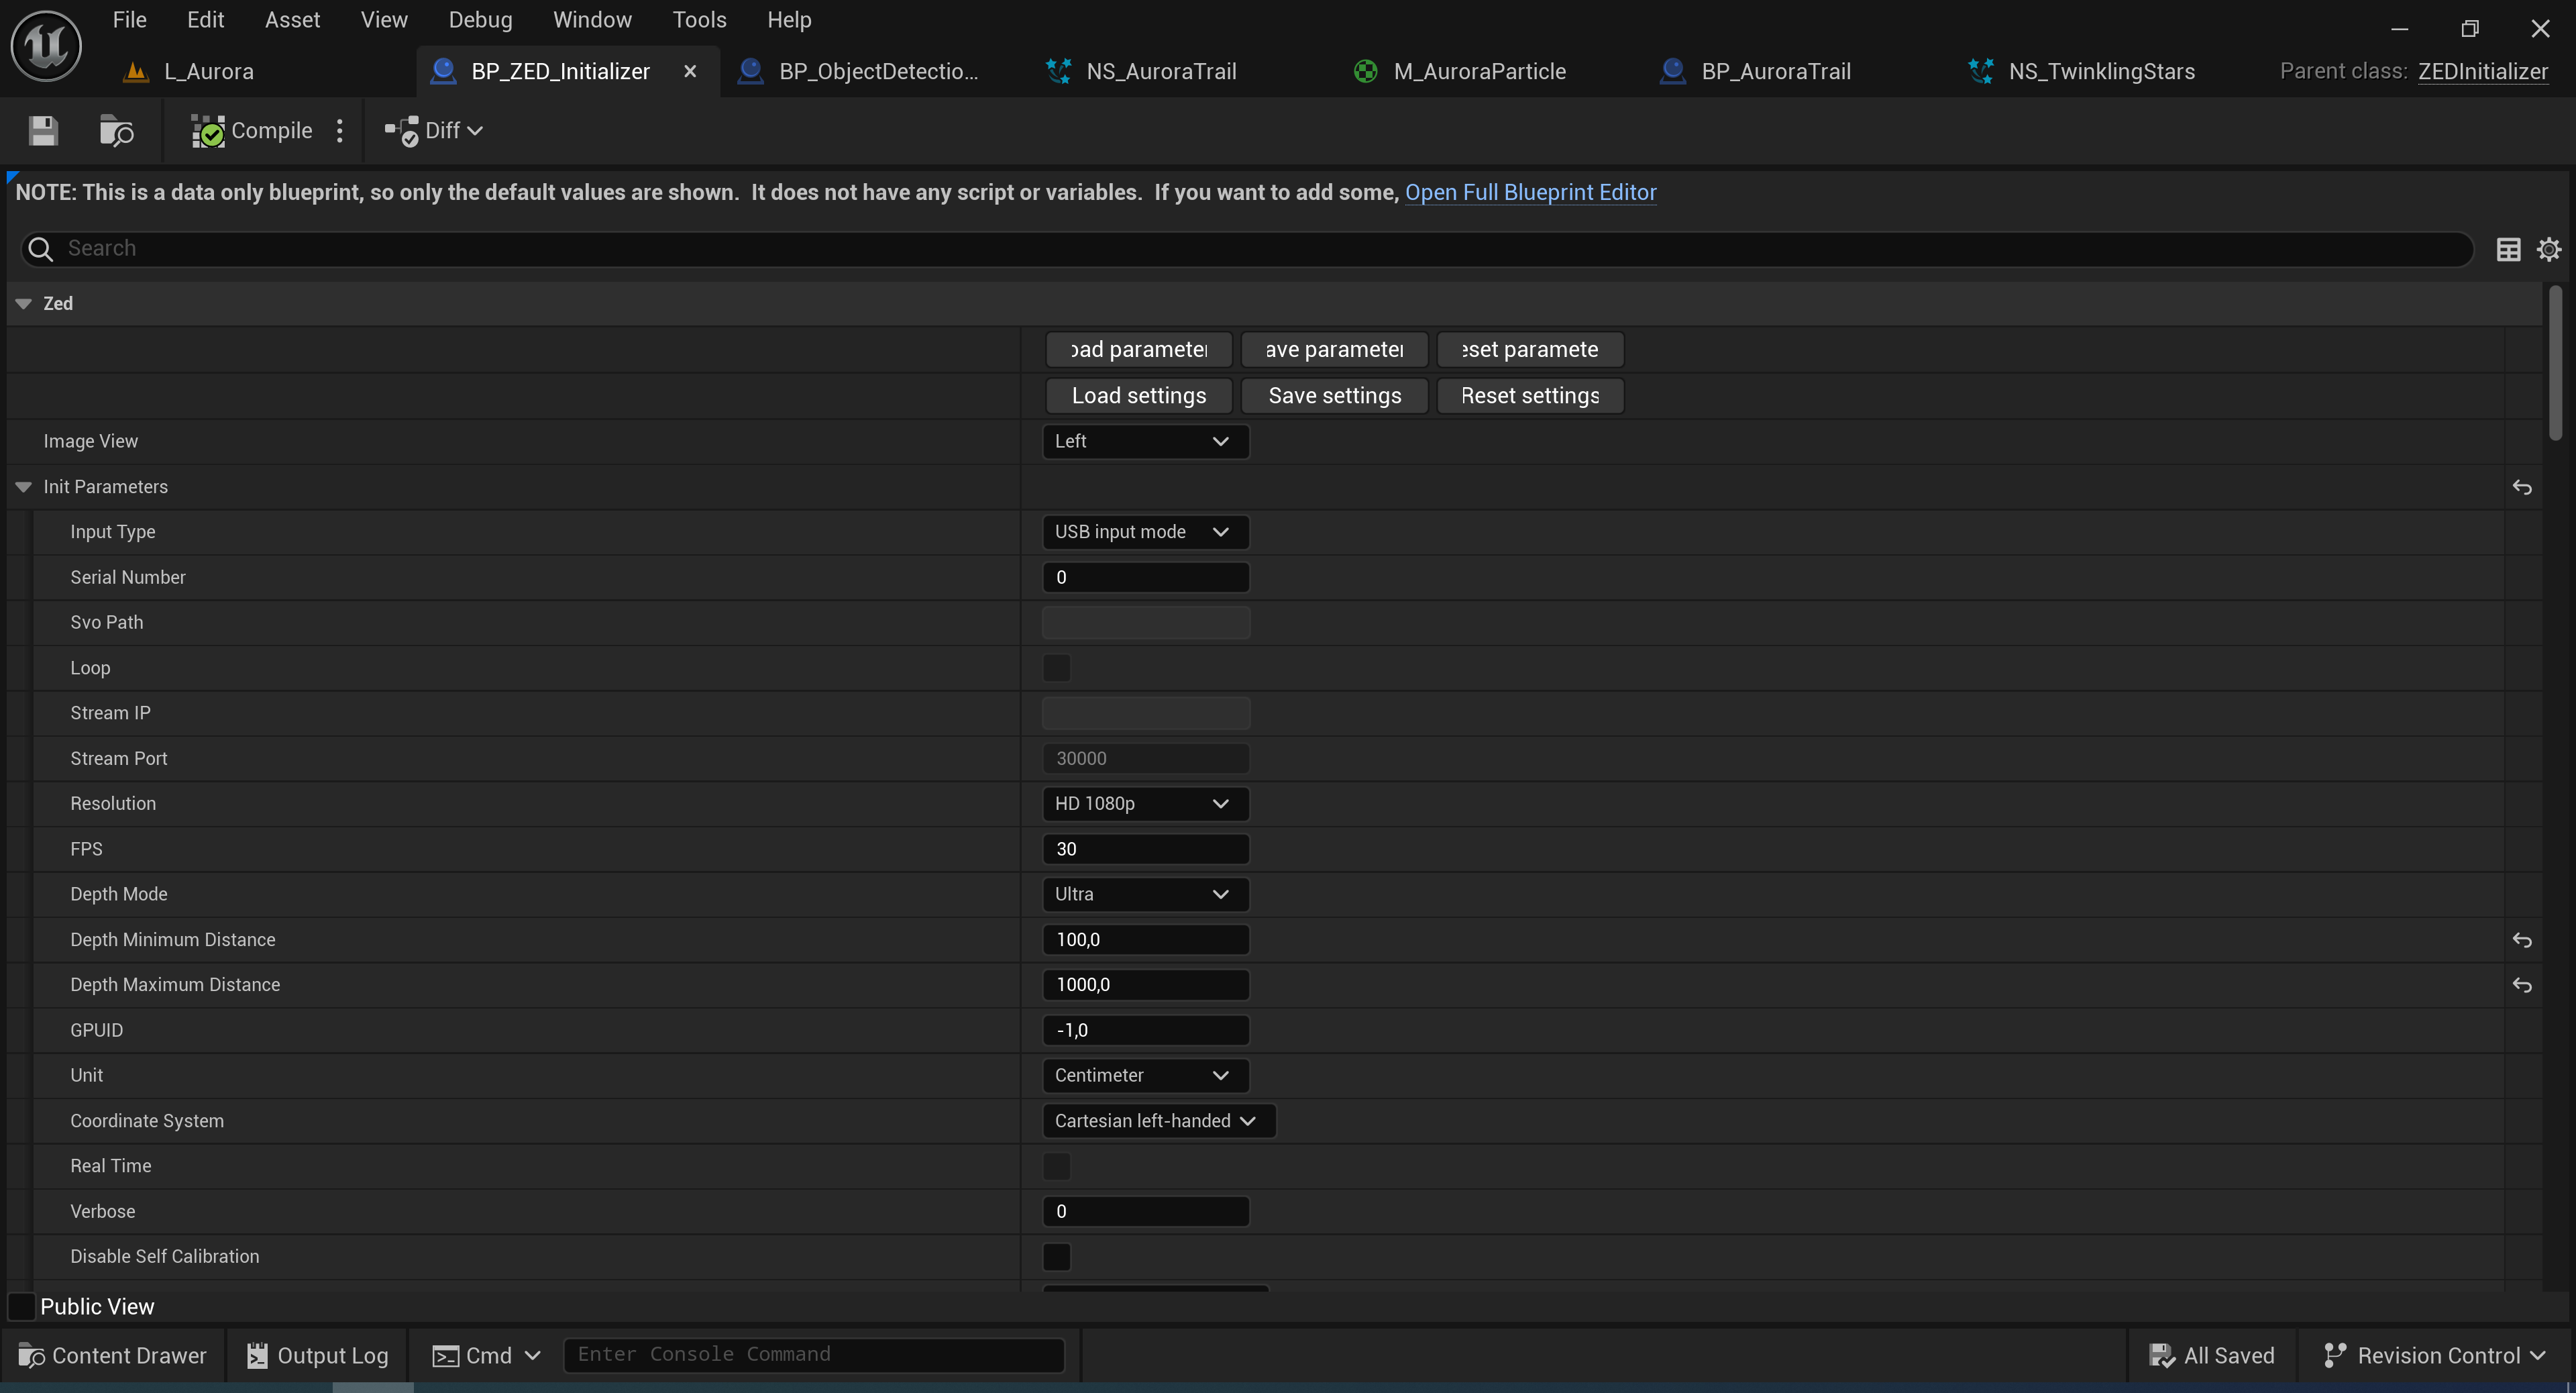Click the NS_TwinklingStars Niagara tab icon
The width and height of the screenshot is (2576, 1393).
point(1980,71)
